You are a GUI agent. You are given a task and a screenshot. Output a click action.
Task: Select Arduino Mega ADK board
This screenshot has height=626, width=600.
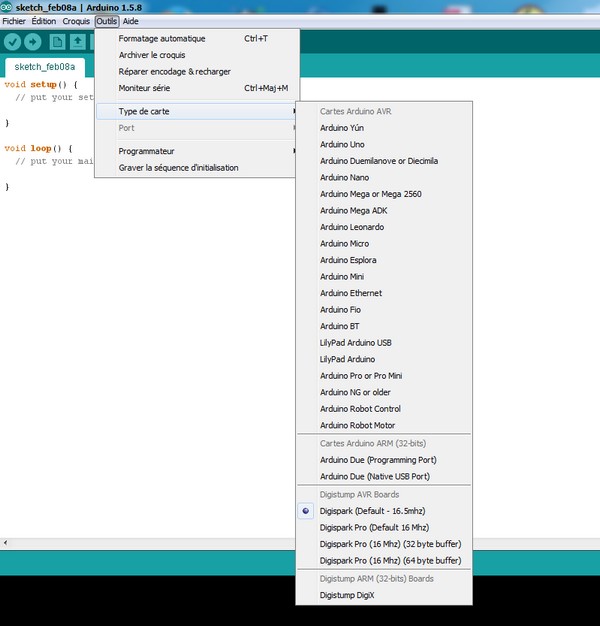[384, 210]
